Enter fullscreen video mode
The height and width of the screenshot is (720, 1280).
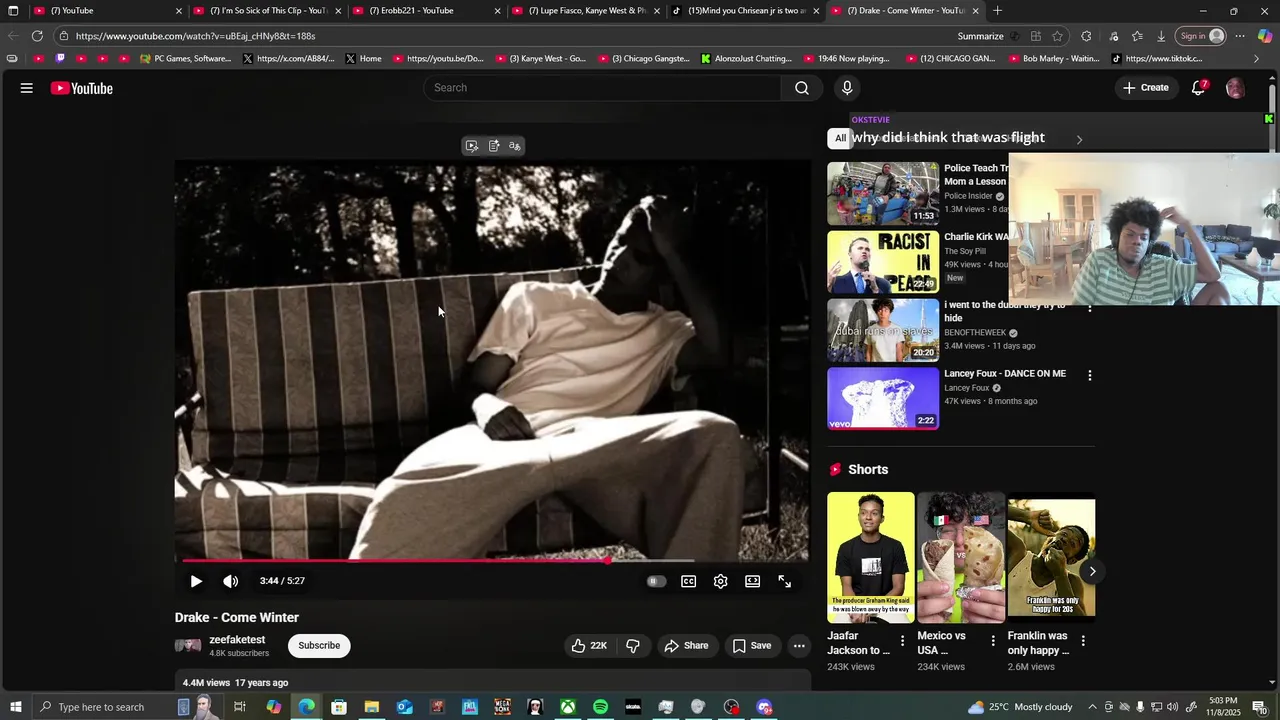(x=785, y=581)
